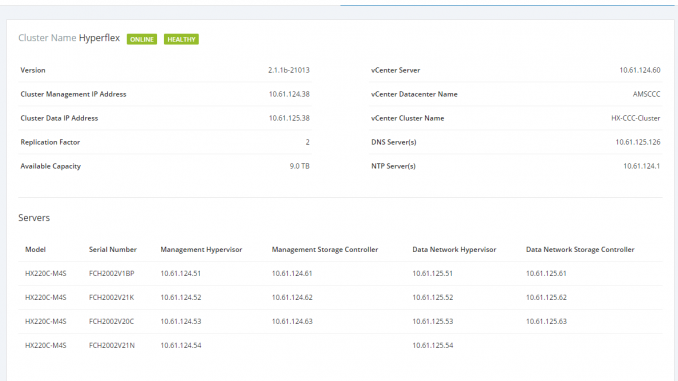The image size is (678, 381).
Task: Select vCenter cluster name HX-CCC-Cluster
Action: coord(636,118)
